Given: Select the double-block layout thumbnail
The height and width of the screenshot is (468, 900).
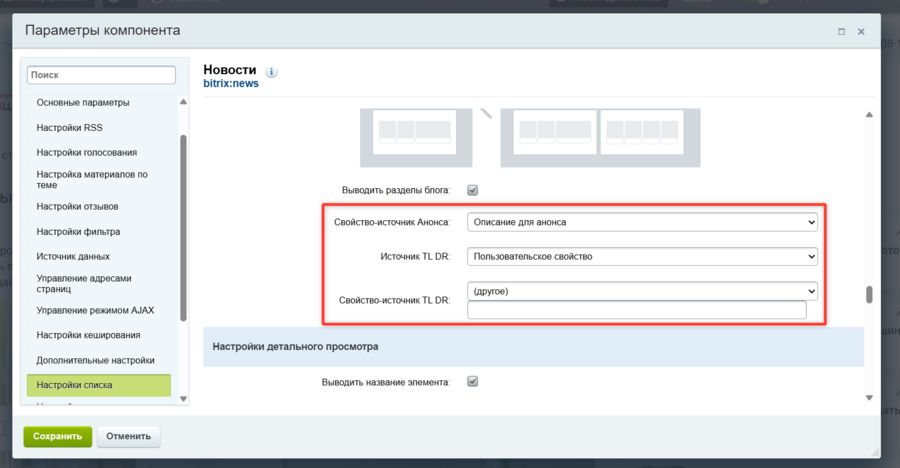Looking at the screenshot, I should [600, 138].
